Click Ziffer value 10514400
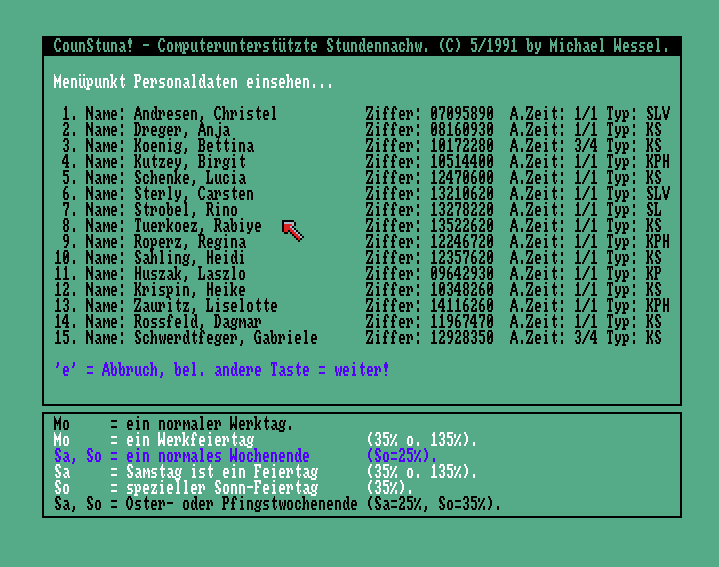The image size is (719, 567). coord(462,162)
